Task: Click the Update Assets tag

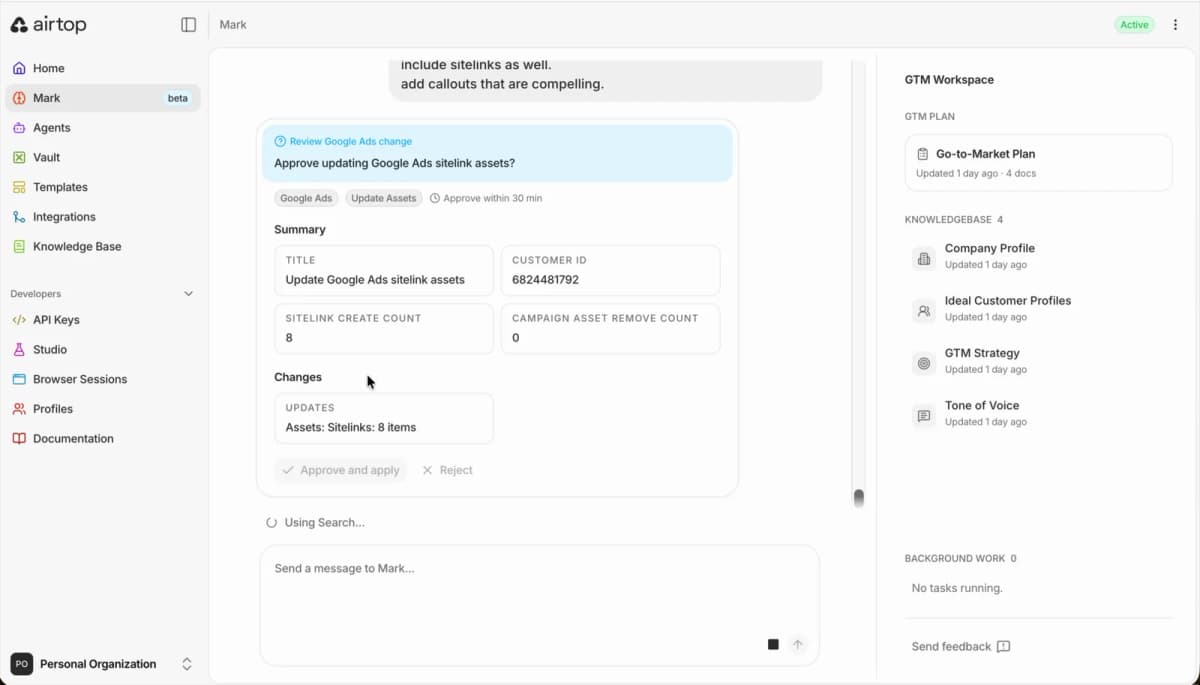Action: pos(383,198)
